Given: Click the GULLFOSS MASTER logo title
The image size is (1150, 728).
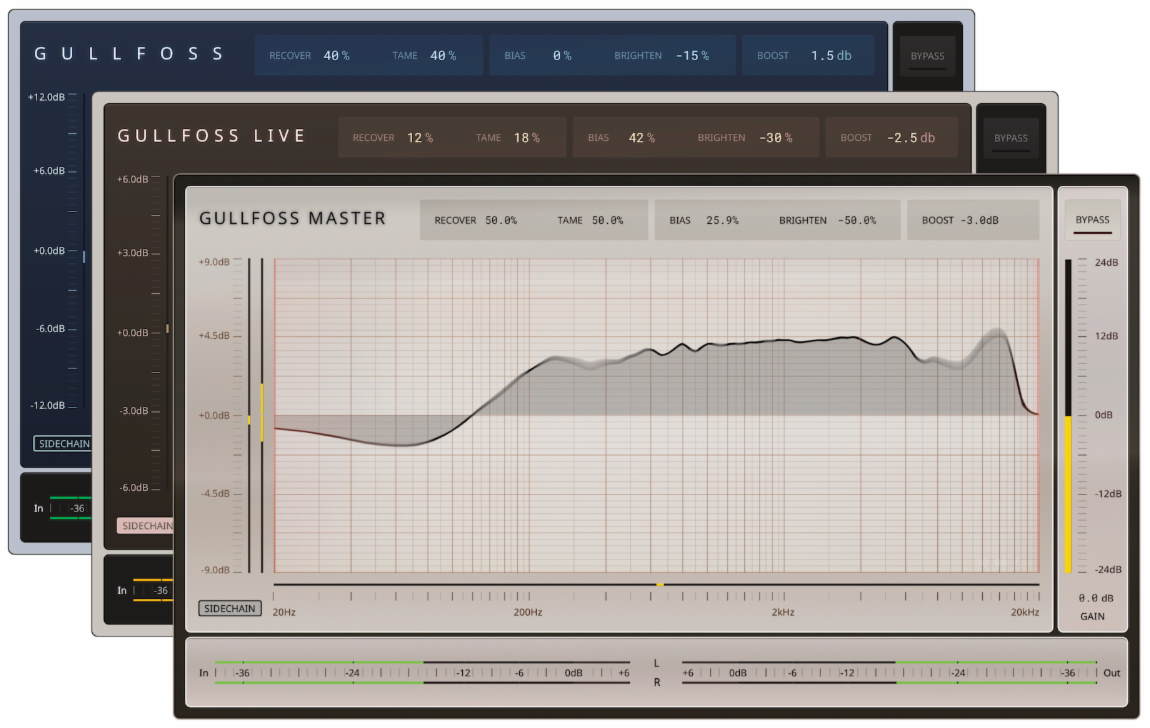Looking at the screenshot, I should (292, 218).
